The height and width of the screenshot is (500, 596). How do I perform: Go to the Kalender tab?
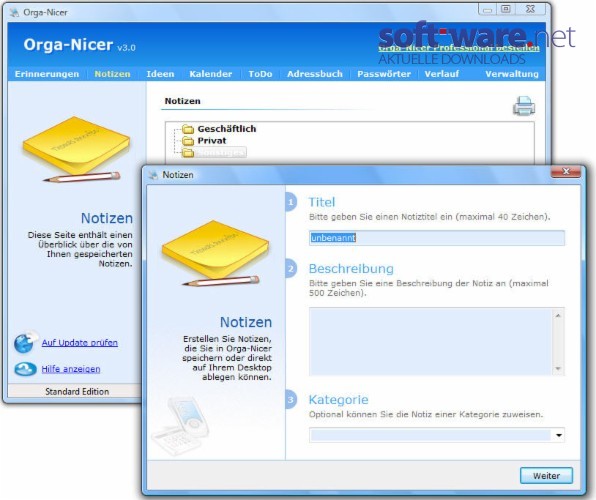click(211, 74)
